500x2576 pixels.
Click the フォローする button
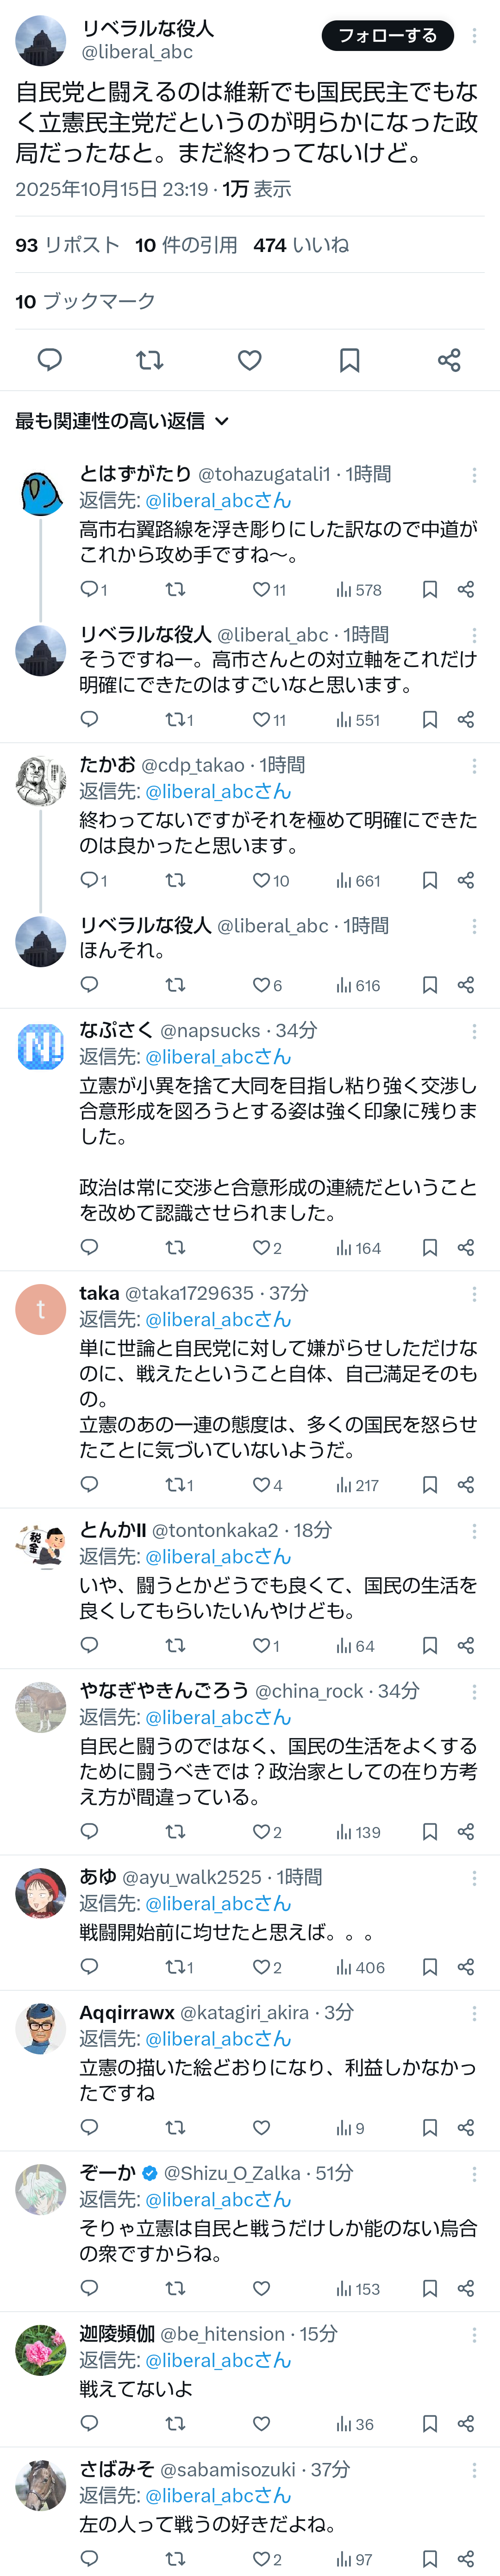(387, 35)
